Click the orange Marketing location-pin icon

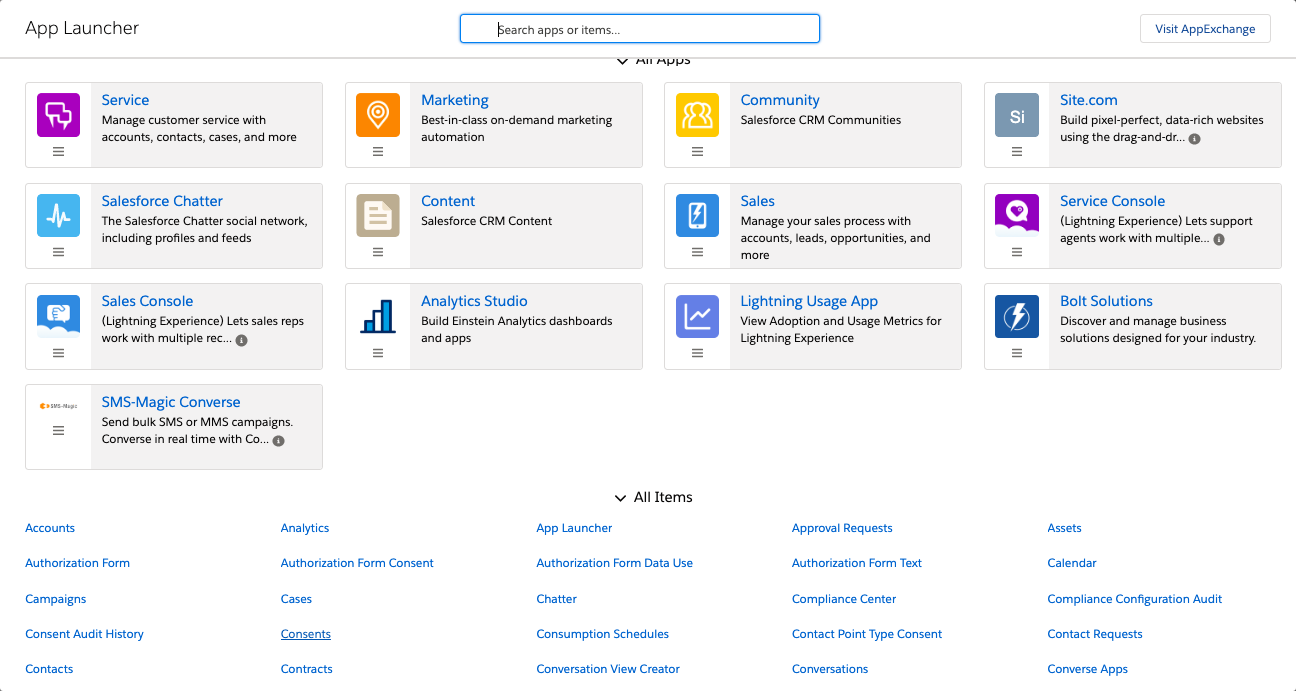378,115
